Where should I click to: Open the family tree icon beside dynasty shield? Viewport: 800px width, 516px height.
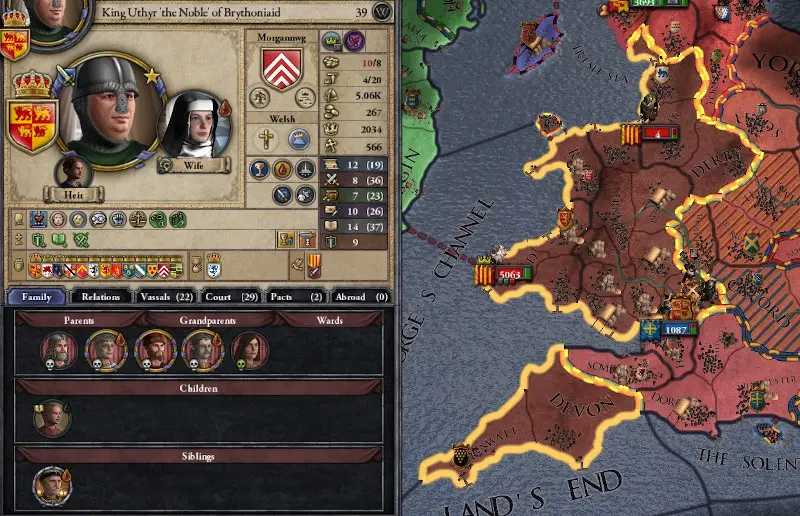pyautogui.click(x=260, y=98)
